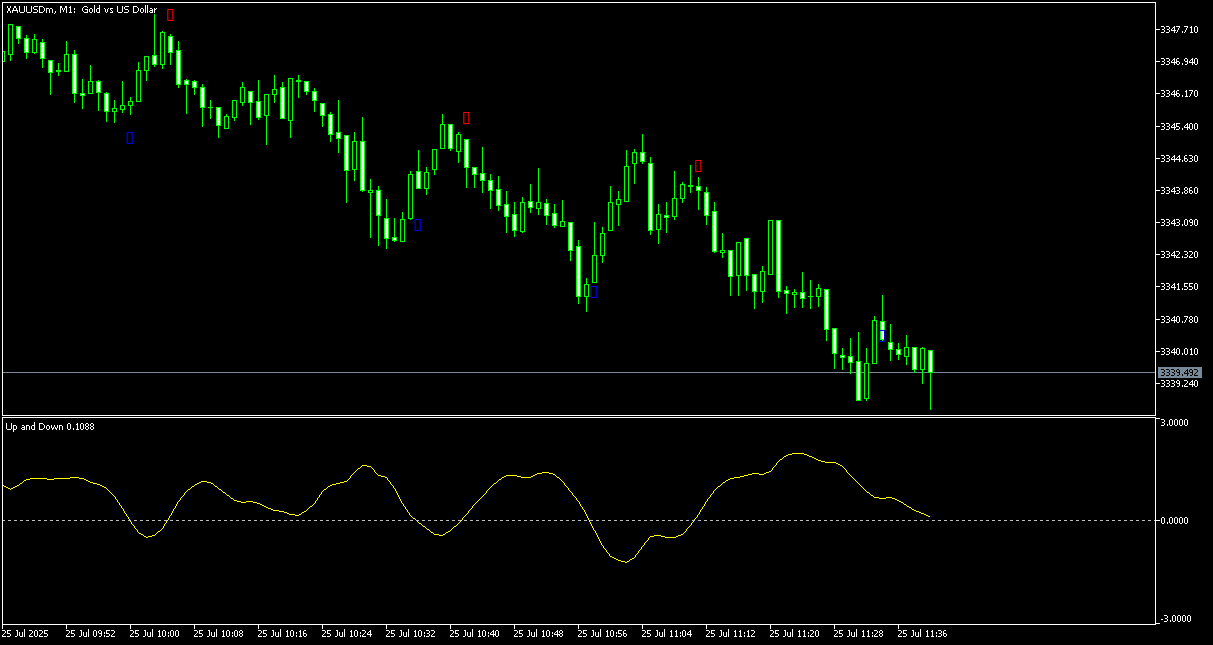Select the red signal marker near the 10:38 high

(x=466, y=118)
